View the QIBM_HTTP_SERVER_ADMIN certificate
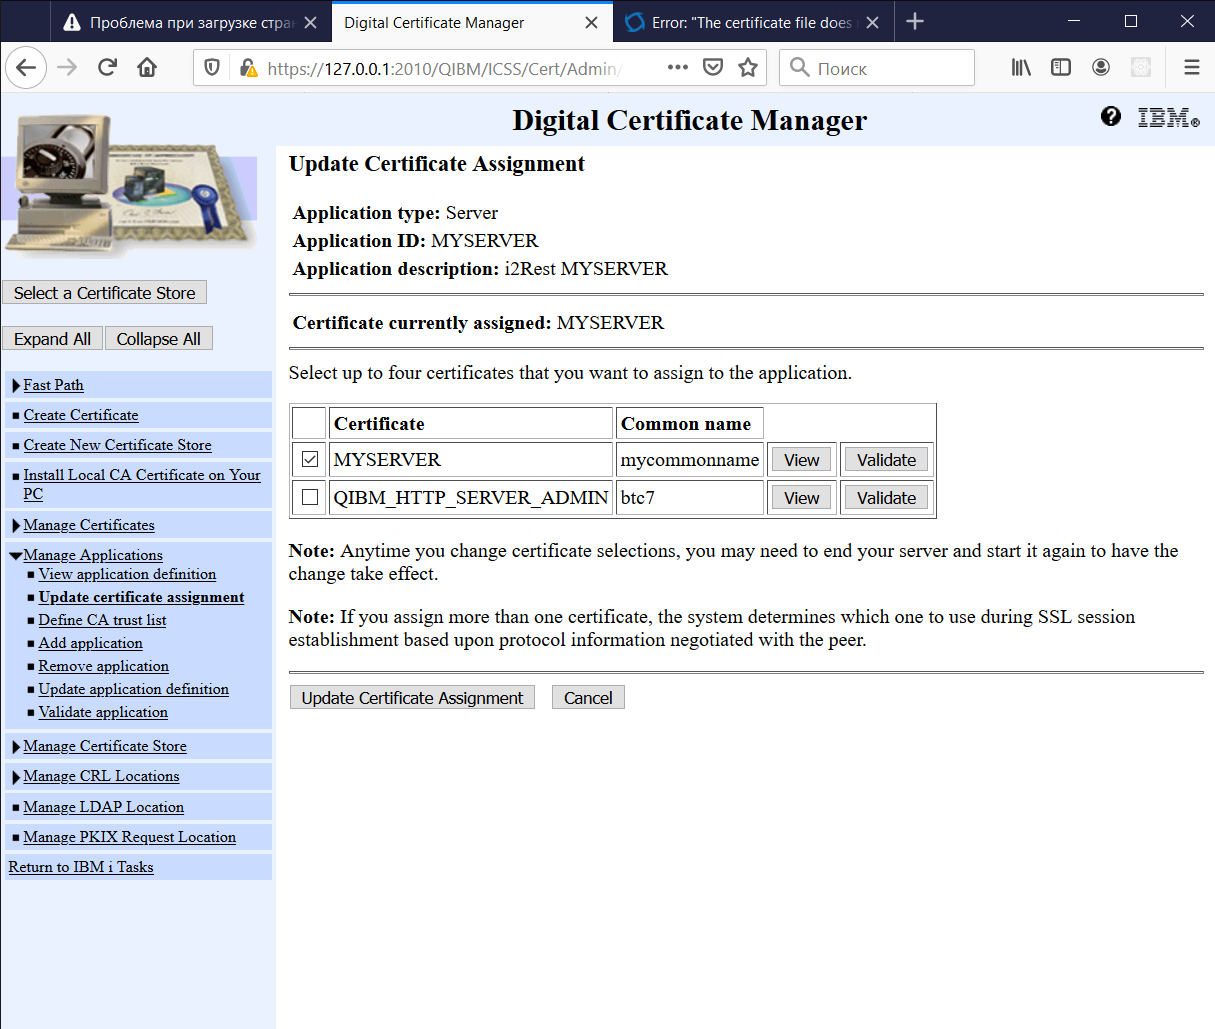The width and height of the screenshot is (1215, 1029). pos(801,498)
